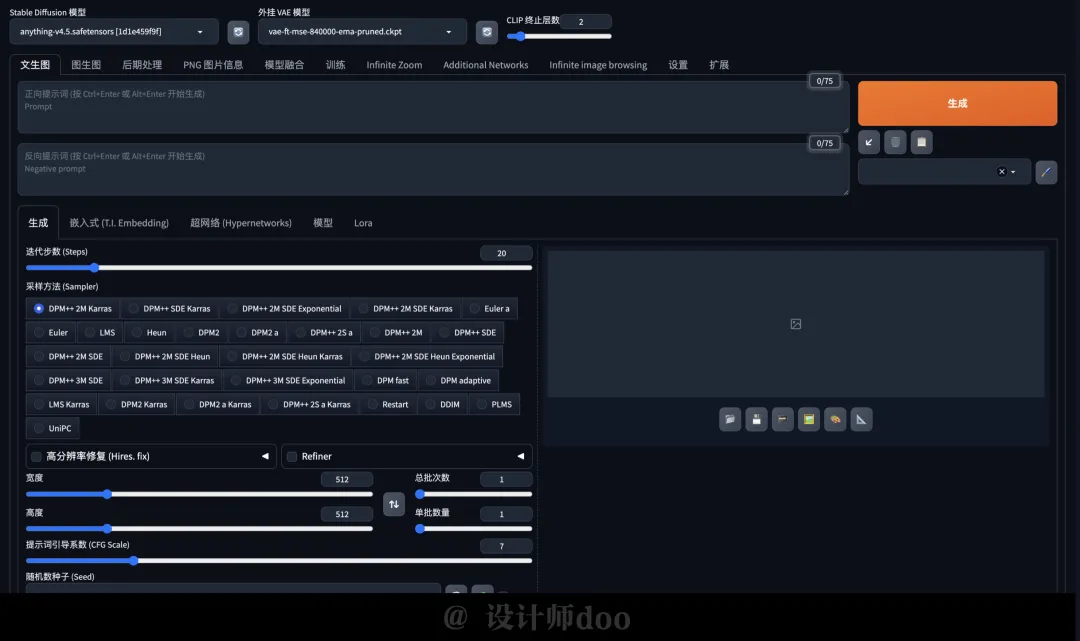
Task: Select the Euler a sampler
Action: pyautogui.click(x=490, y=308)
